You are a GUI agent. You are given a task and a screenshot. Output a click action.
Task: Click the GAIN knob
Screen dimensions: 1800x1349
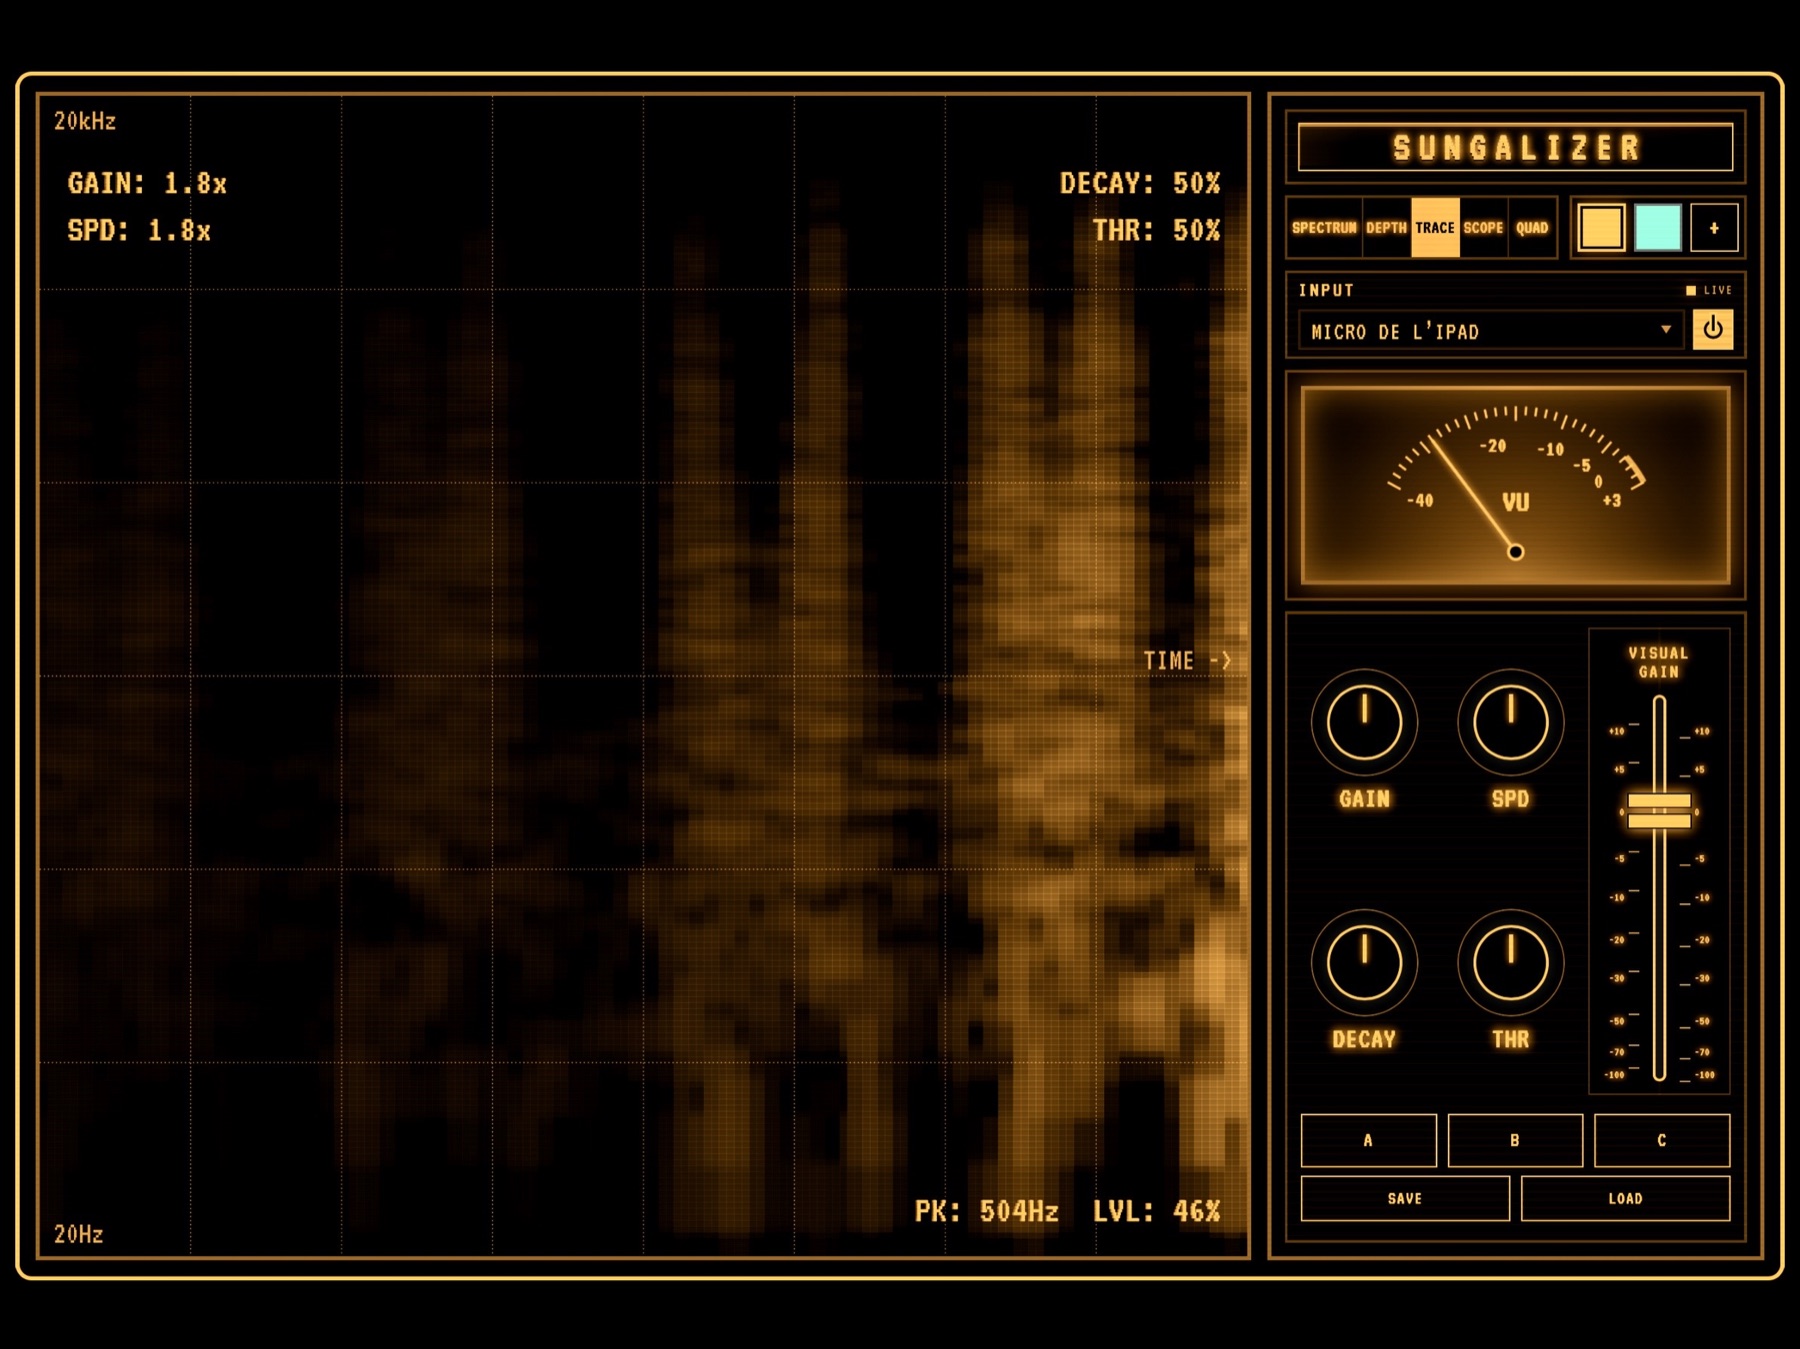point(1364,722)
